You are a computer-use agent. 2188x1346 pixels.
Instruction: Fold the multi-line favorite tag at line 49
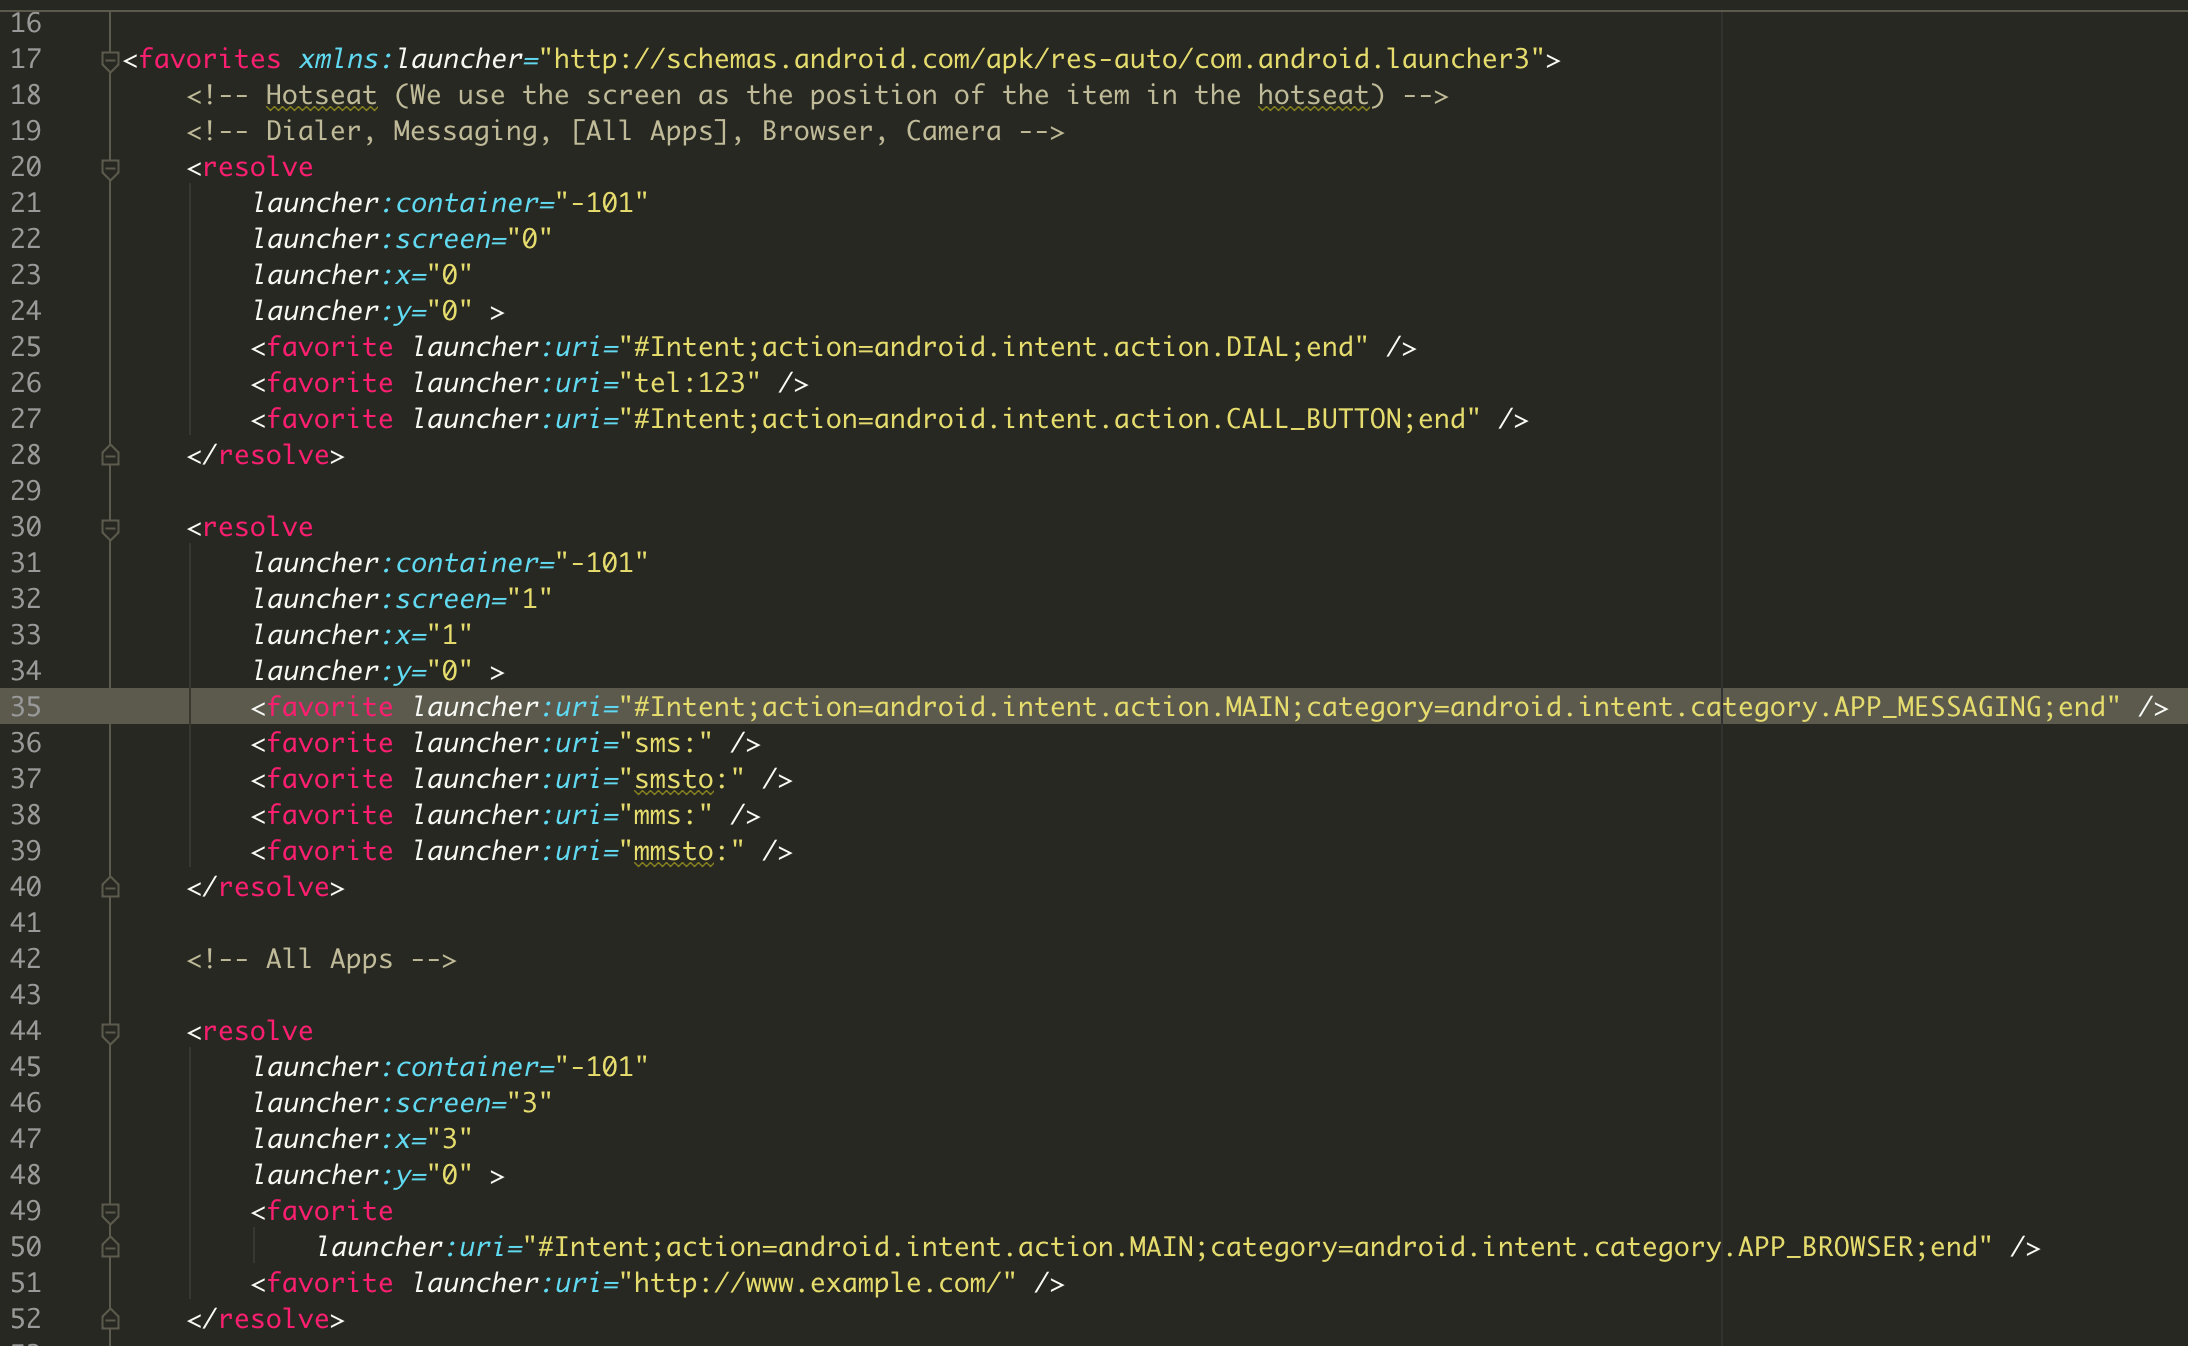[x=110, y=1212]
